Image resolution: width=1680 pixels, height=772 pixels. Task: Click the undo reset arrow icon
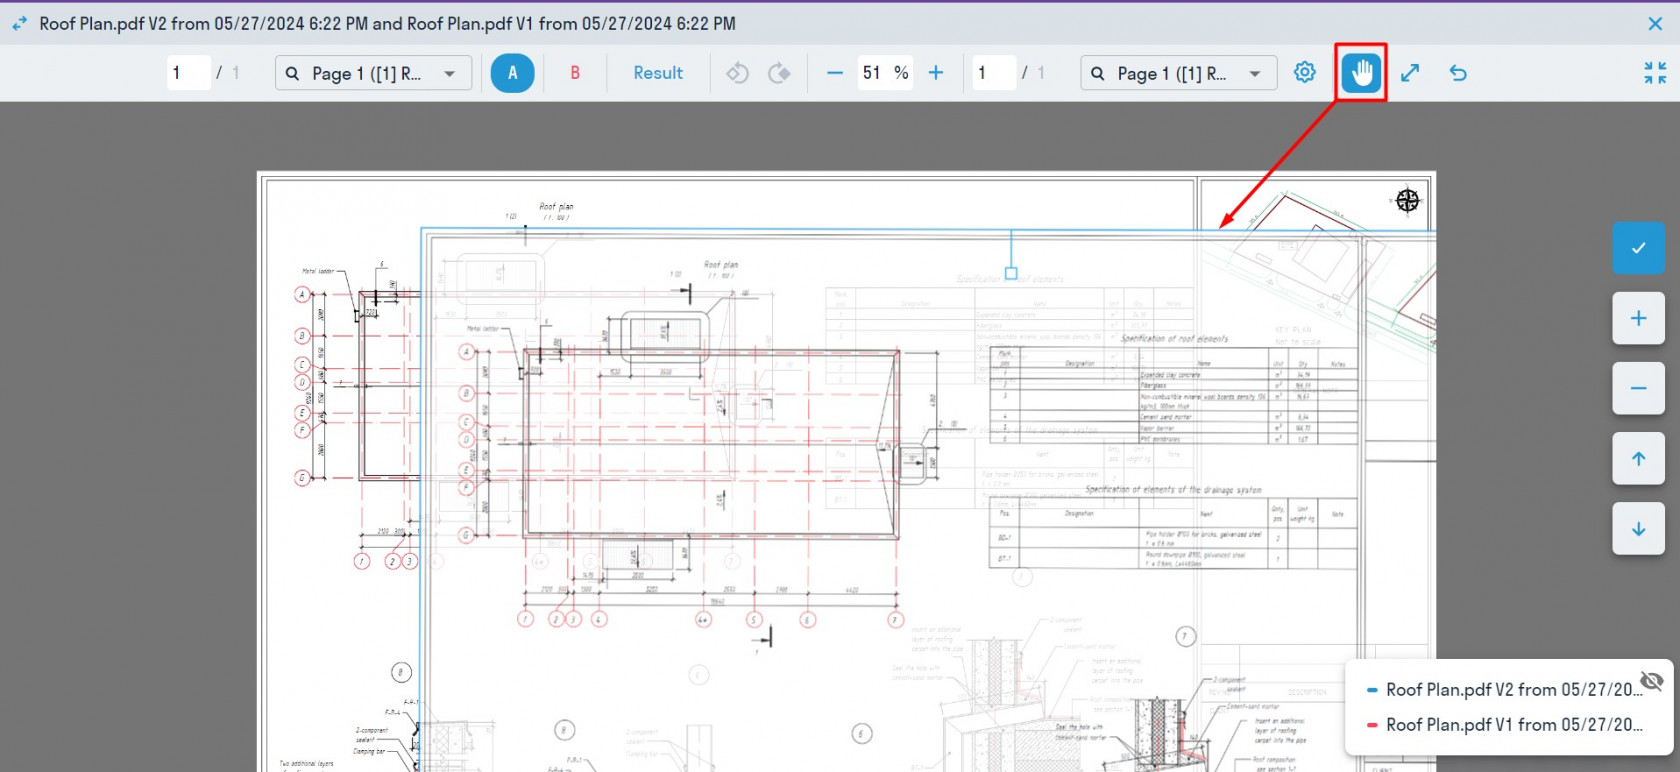(1458, 72)
